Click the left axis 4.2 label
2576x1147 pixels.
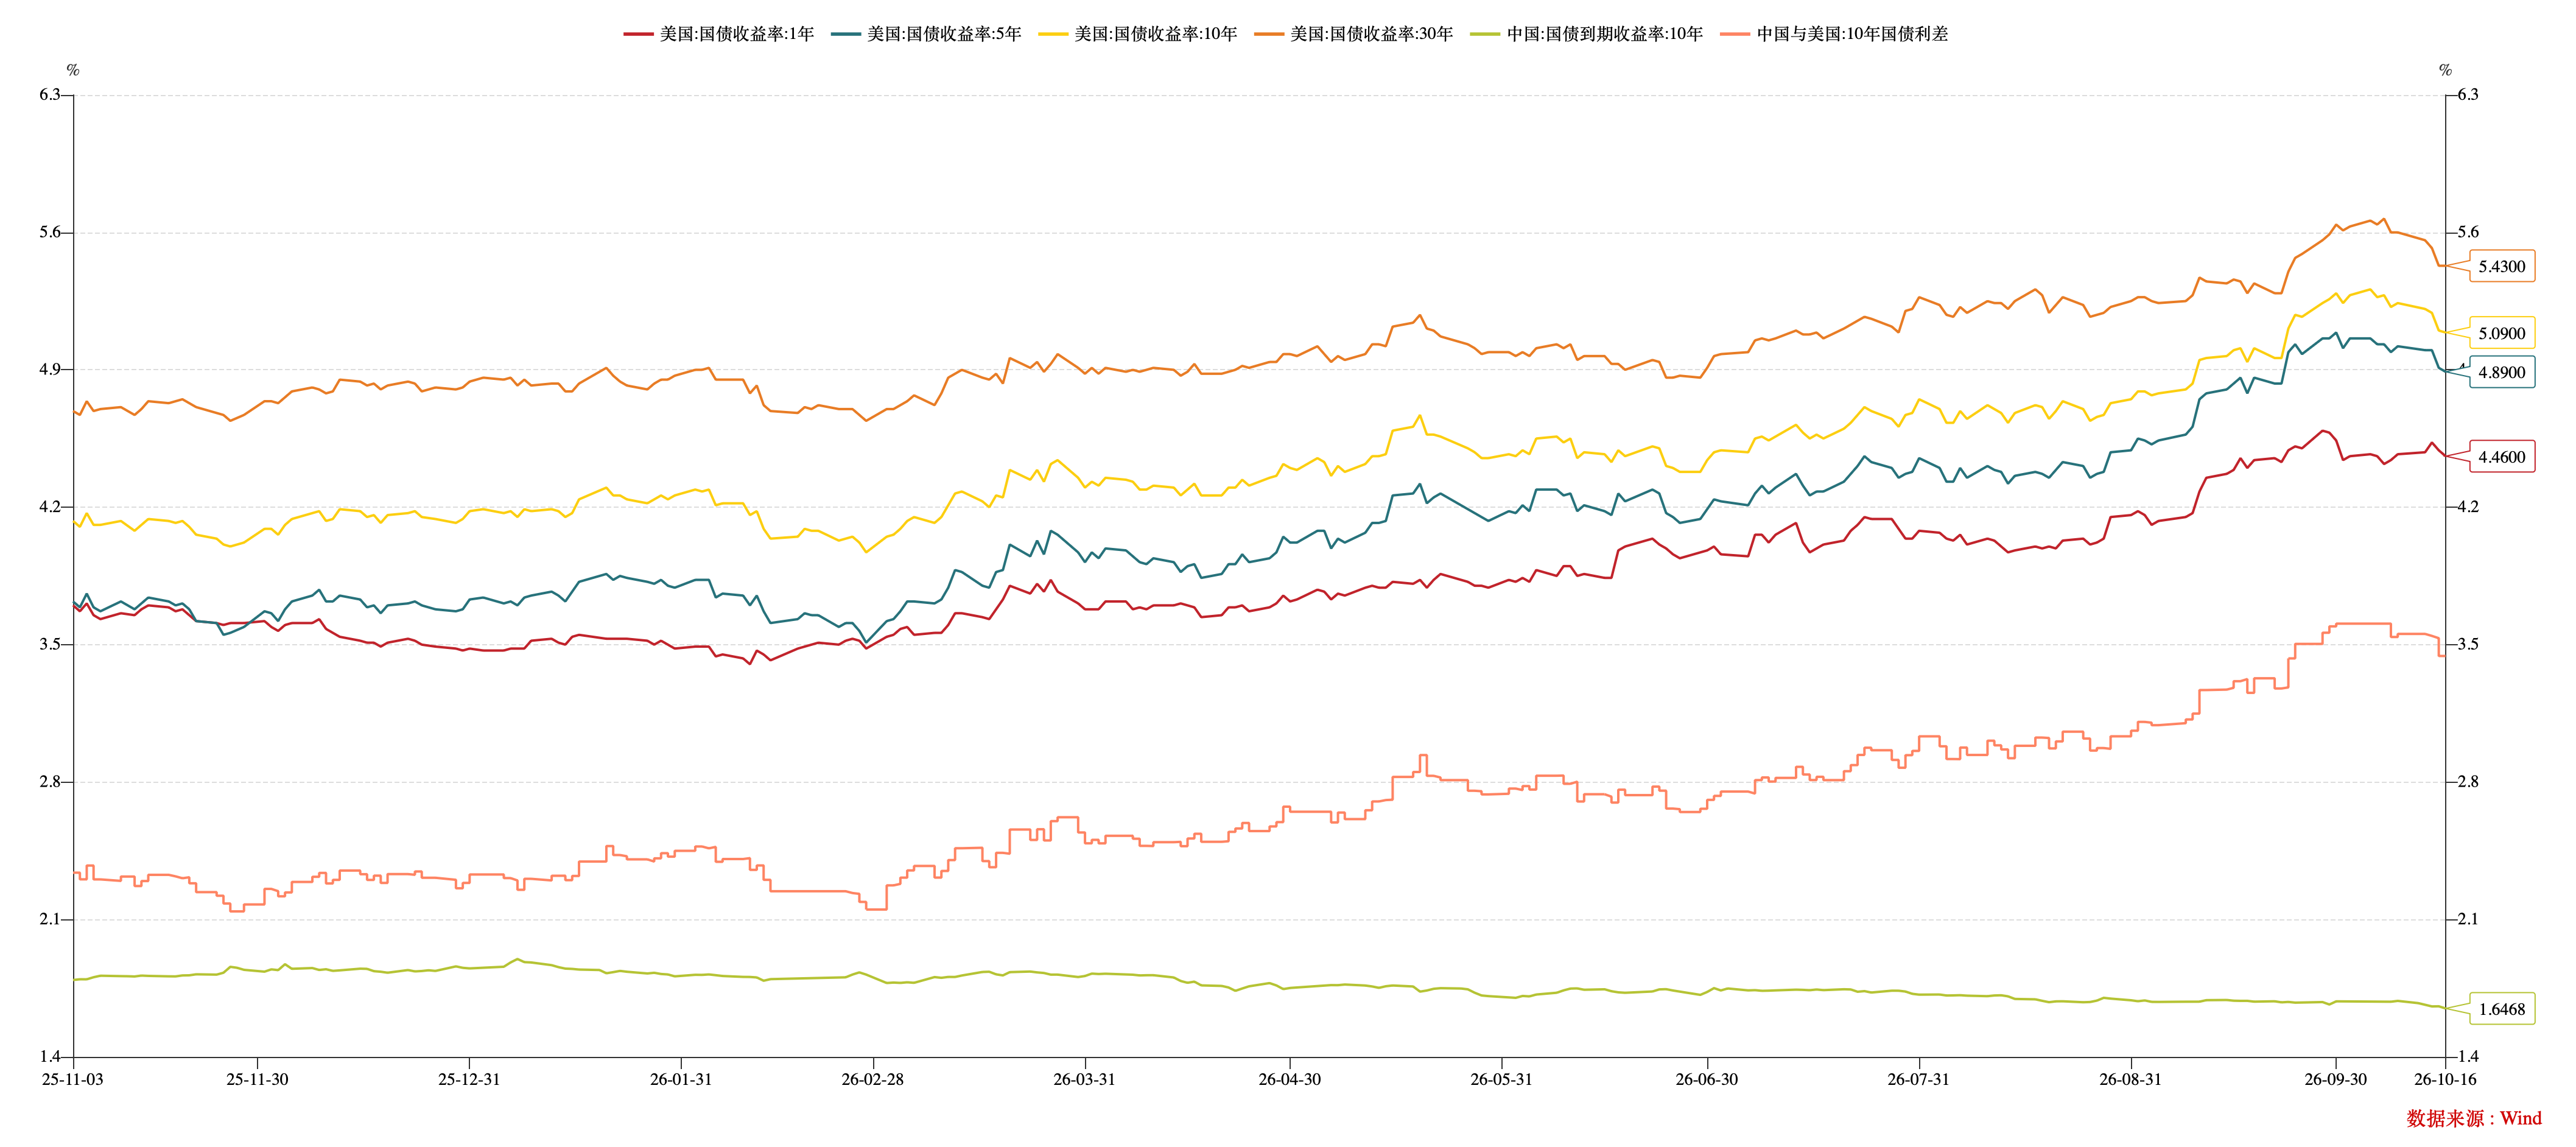pos(50,507)
